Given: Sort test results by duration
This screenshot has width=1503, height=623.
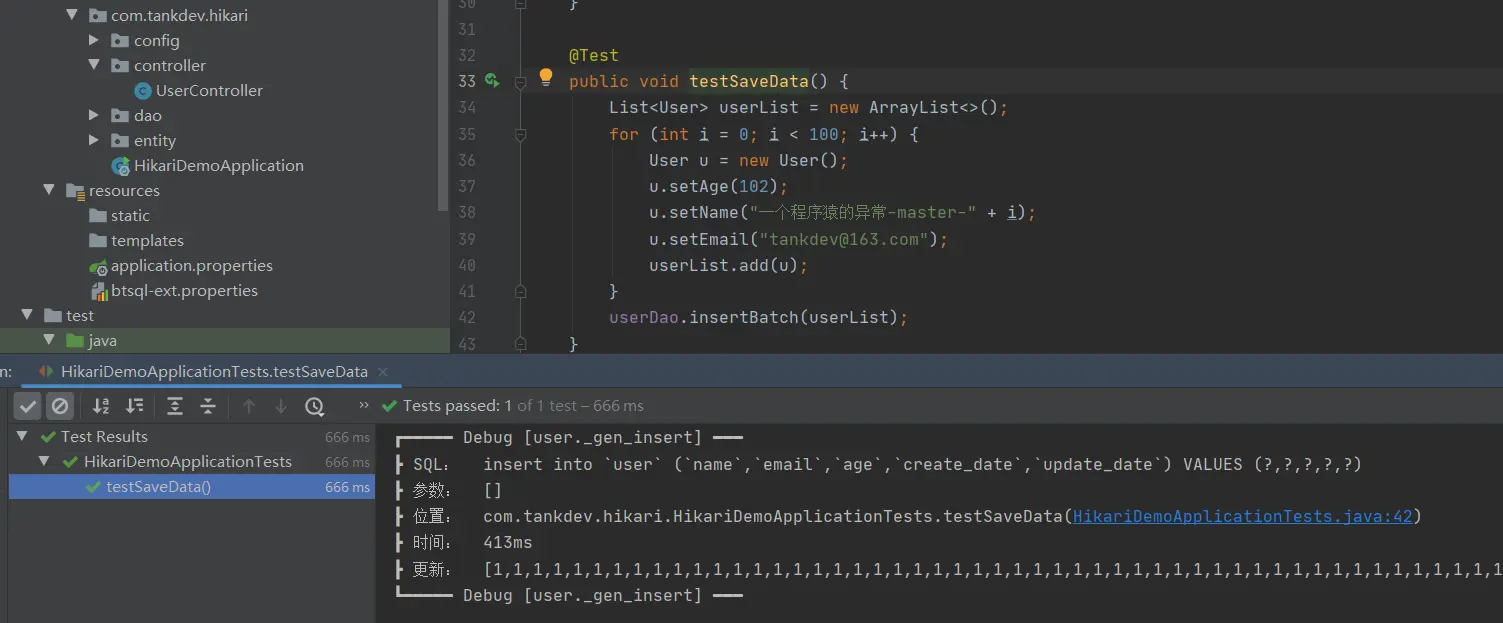Looking at the screenshot, I should click(135, 406).
